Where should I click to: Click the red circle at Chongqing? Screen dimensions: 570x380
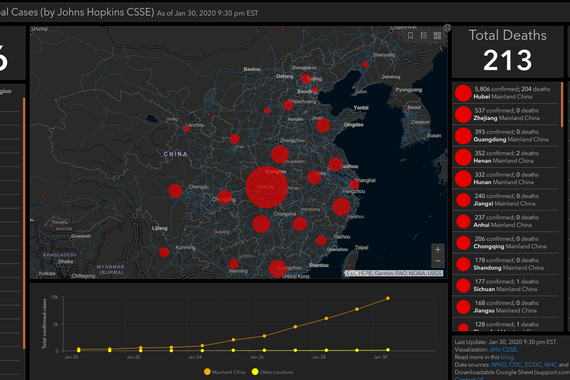pos(225,197)
